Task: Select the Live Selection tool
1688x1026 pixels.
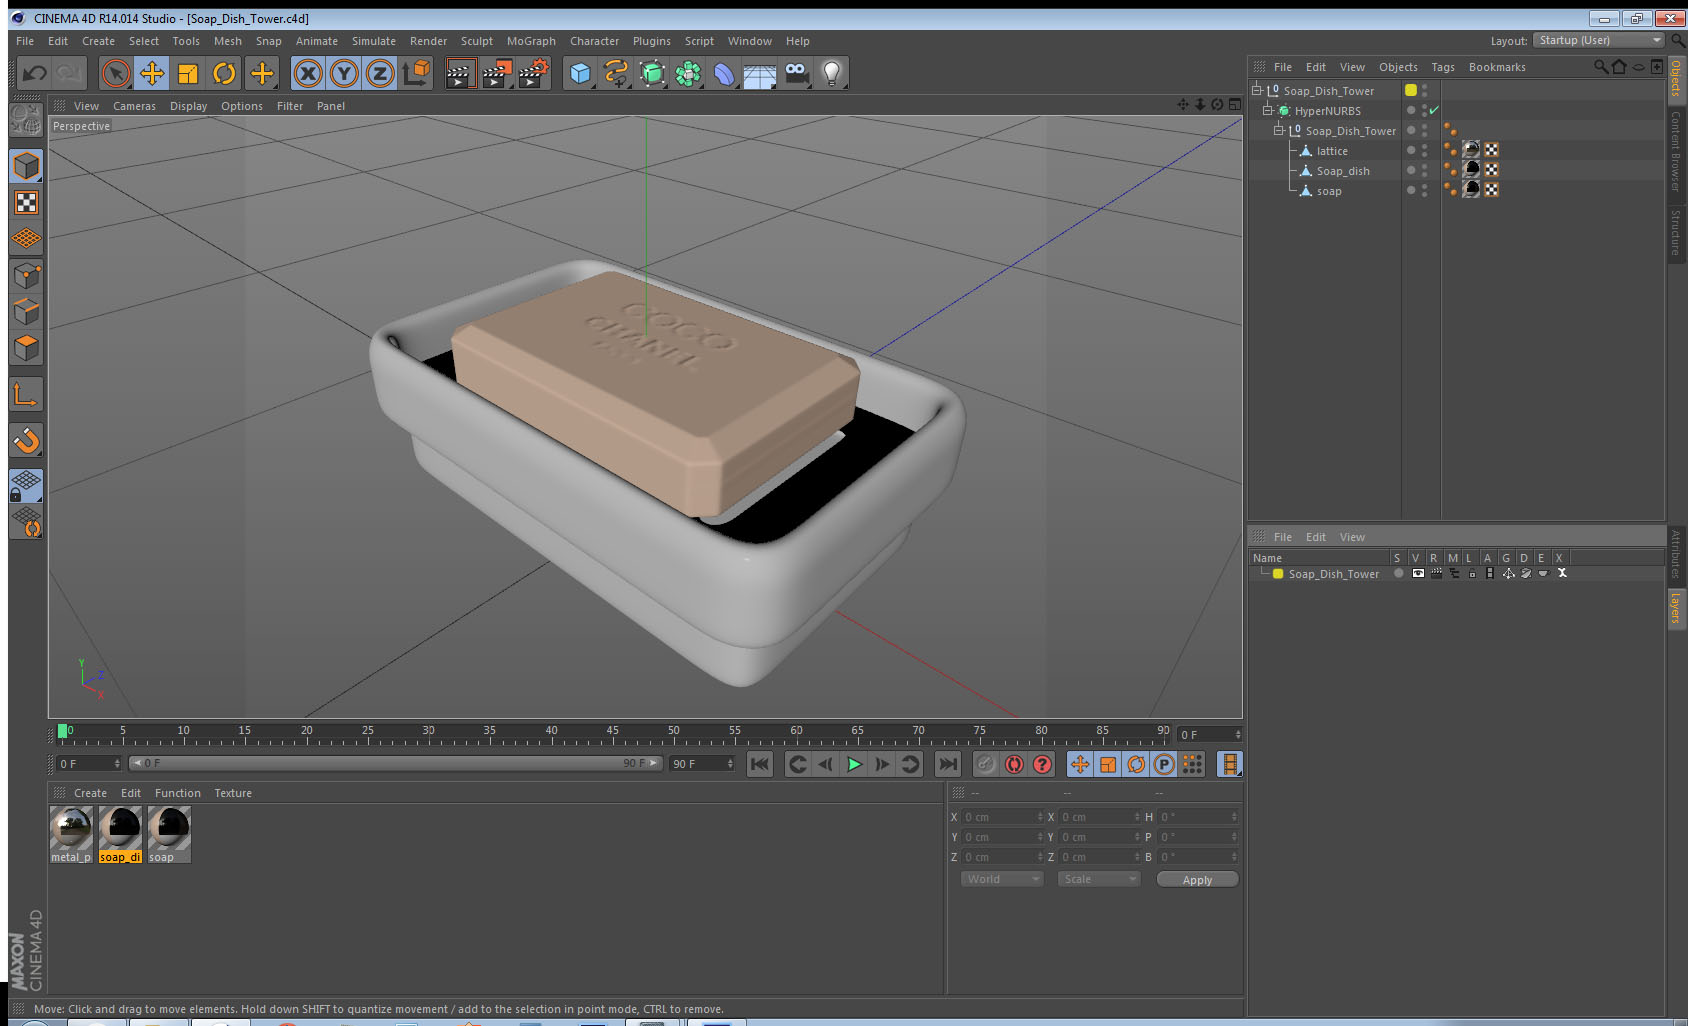Action: (116, 73)
